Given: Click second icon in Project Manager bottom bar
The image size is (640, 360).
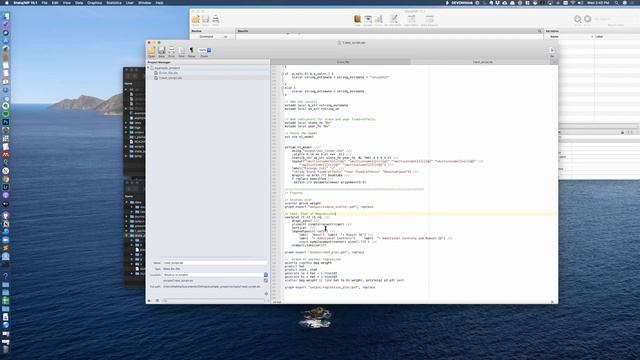Looking at the screenshot, I should coord(157,300).
